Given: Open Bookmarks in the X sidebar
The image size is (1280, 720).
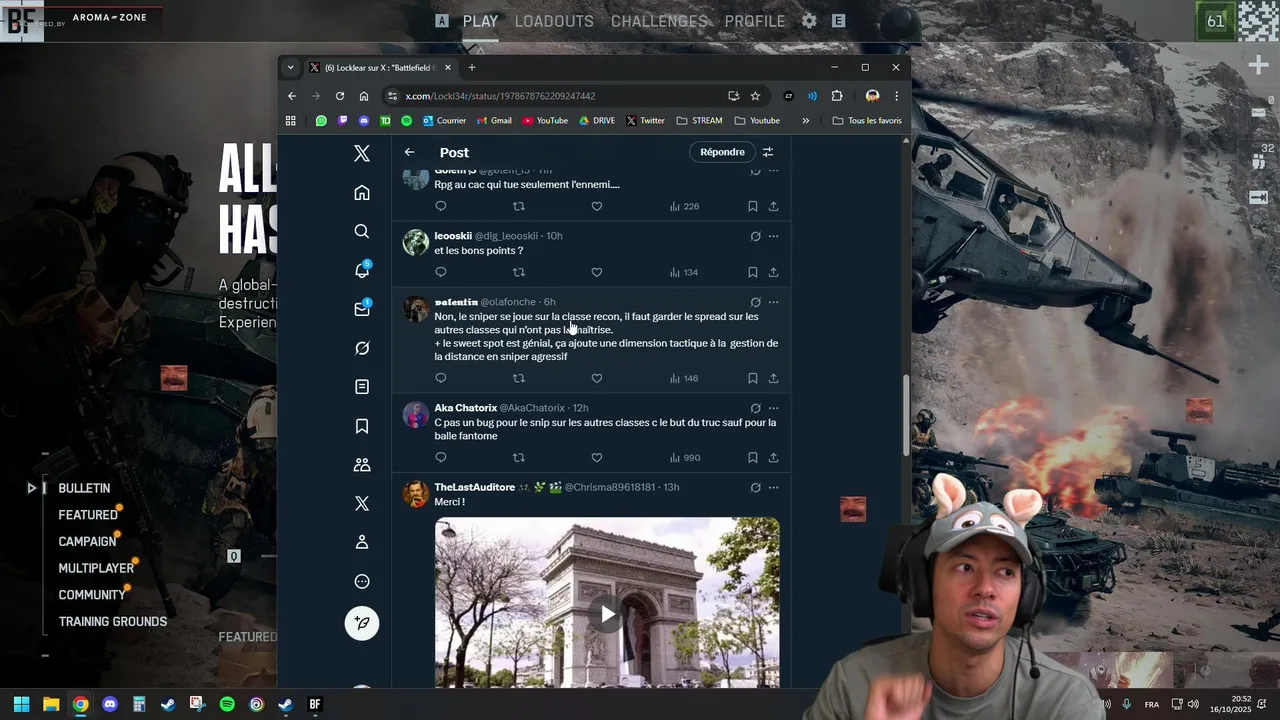Looking at the screenshot, I should [362, 426].
